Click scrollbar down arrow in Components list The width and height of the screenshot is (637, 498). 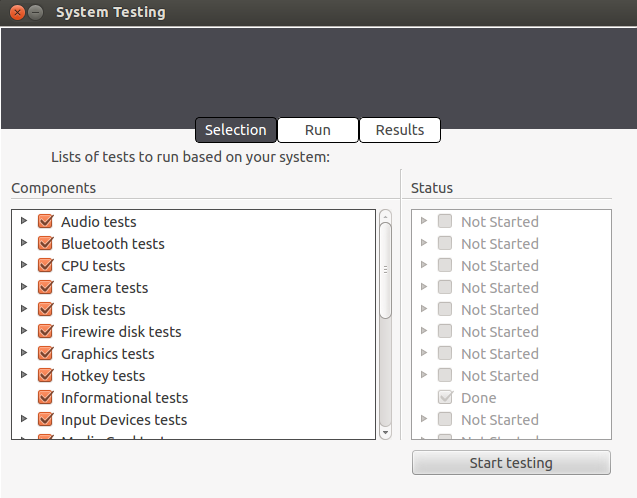pos(385,432)
